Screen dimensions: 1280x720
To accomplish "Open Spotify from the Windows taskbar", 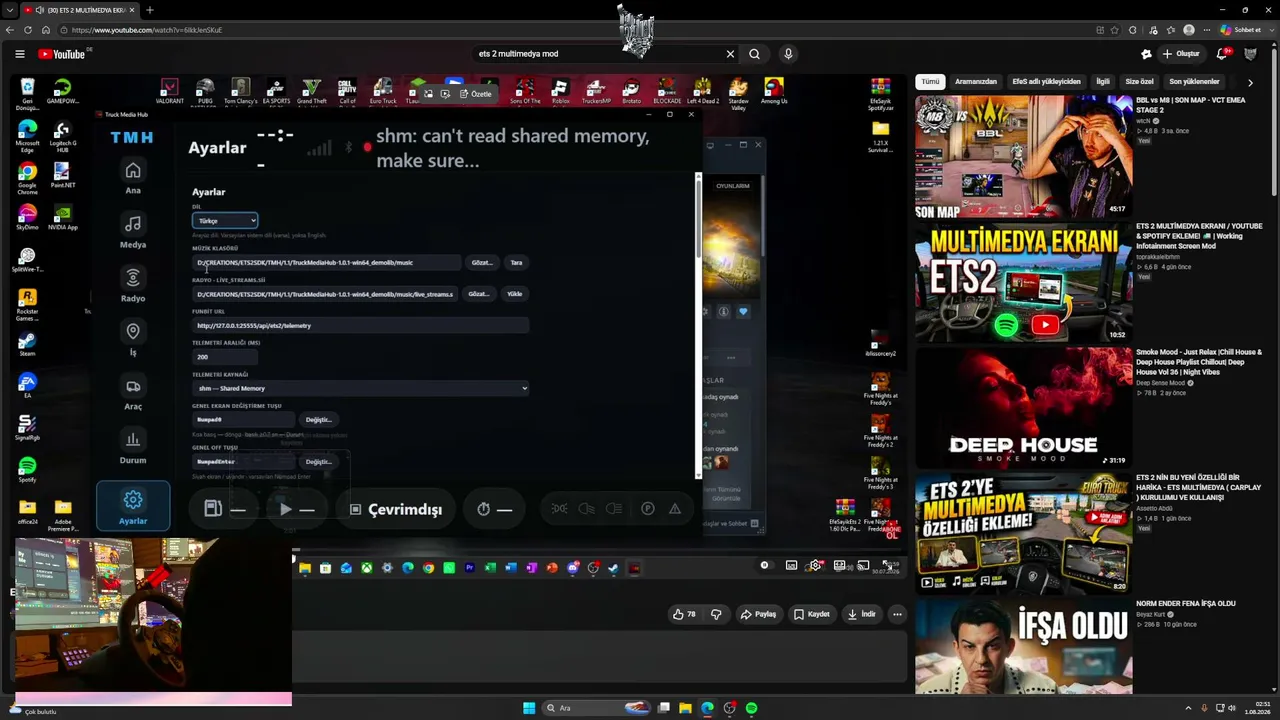I will (x=751, y=708).
